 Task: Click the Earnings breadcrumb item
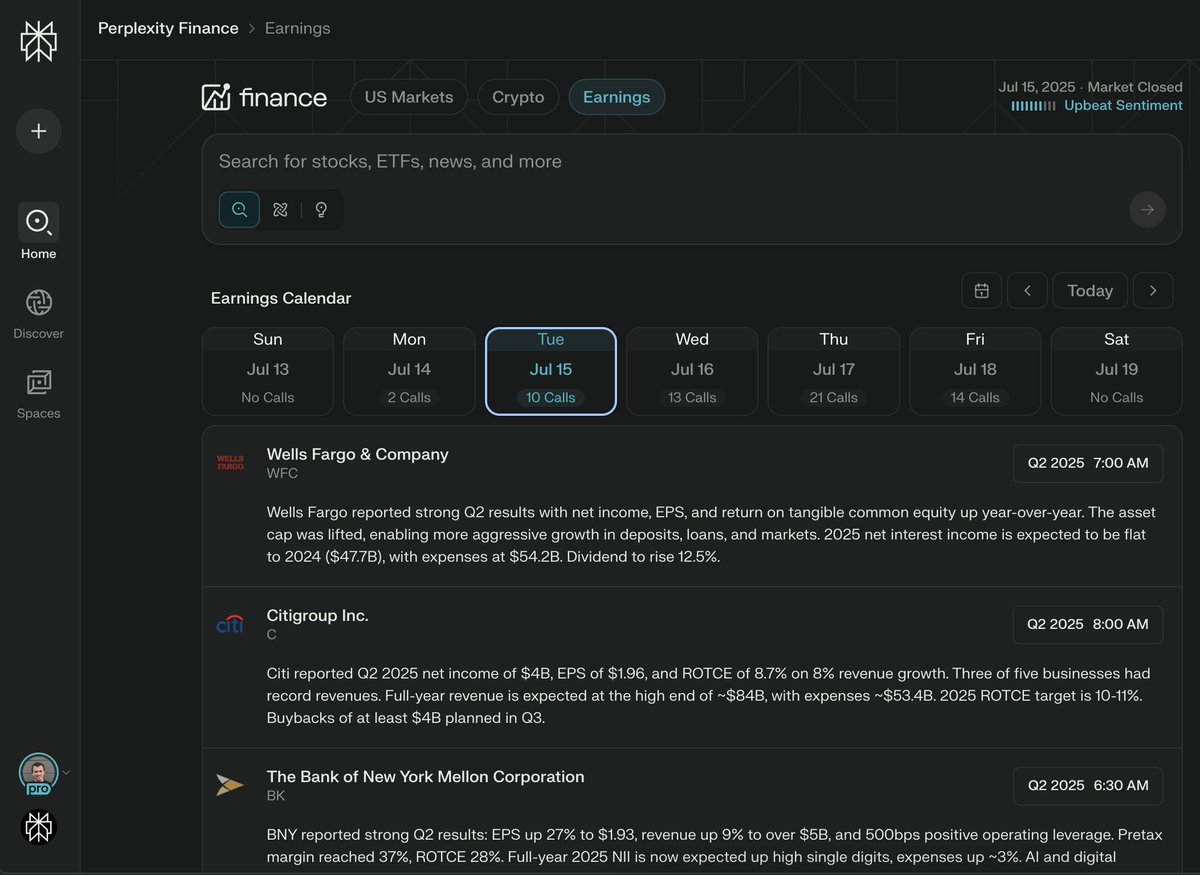[297, 28]
